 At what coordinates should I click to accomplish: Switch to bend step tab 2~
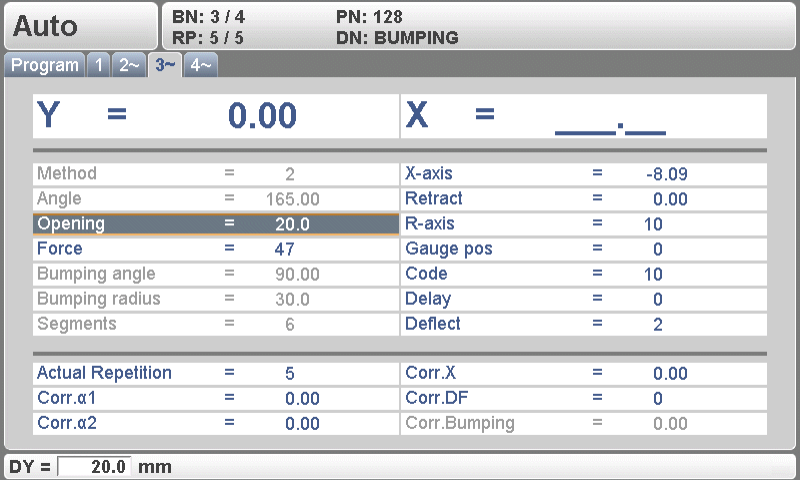129,65
